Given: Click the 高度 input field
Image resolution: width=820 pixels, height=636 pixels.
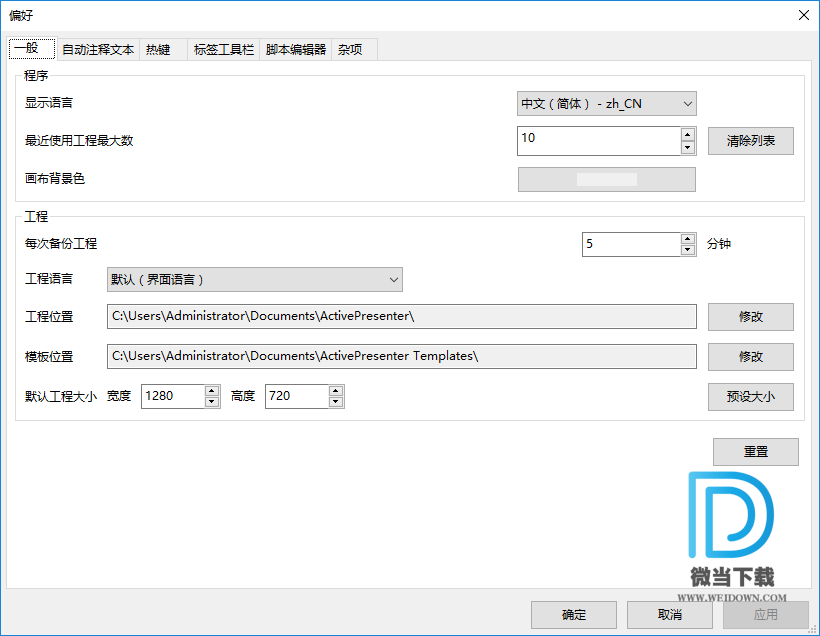Looking at the screenshot, I should click(297, 396).
